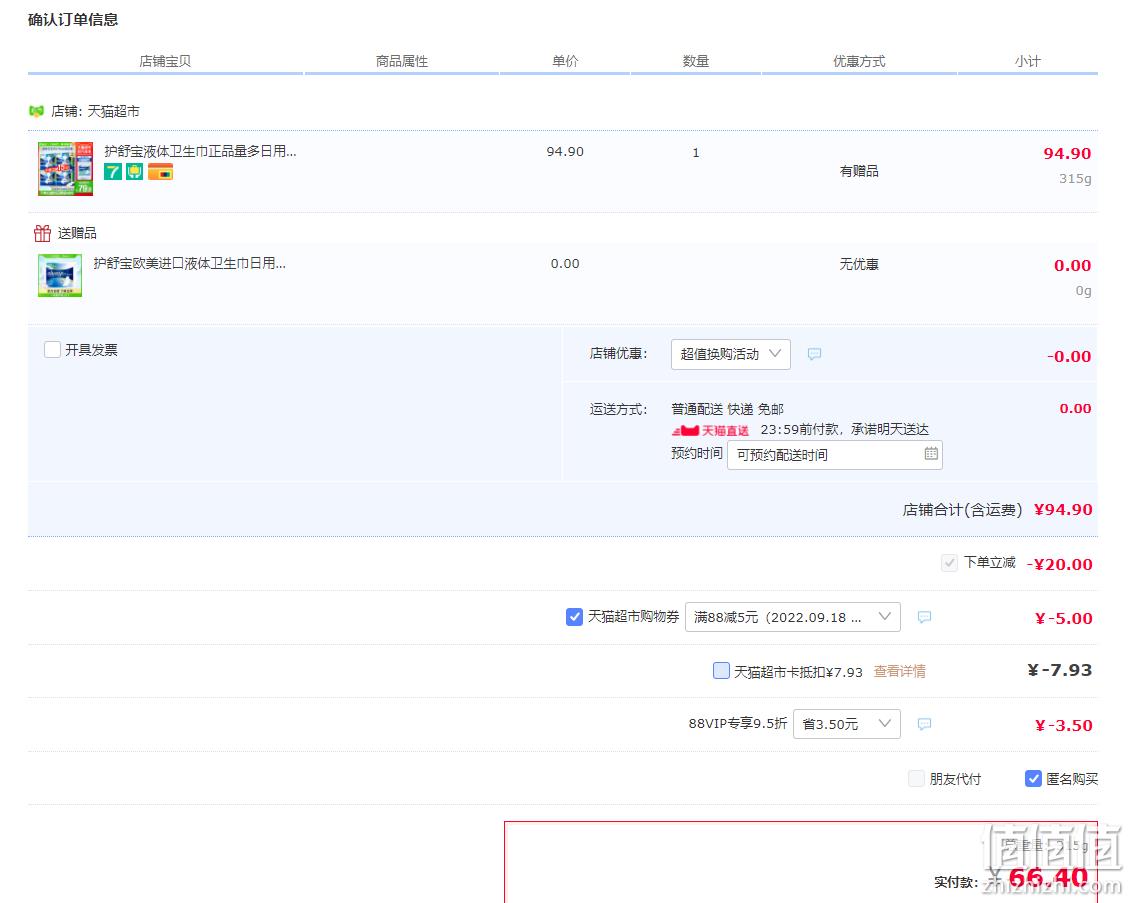Click the 确认订单信息 heading
The image size is (1131, 903).
(x=73, y=19)
